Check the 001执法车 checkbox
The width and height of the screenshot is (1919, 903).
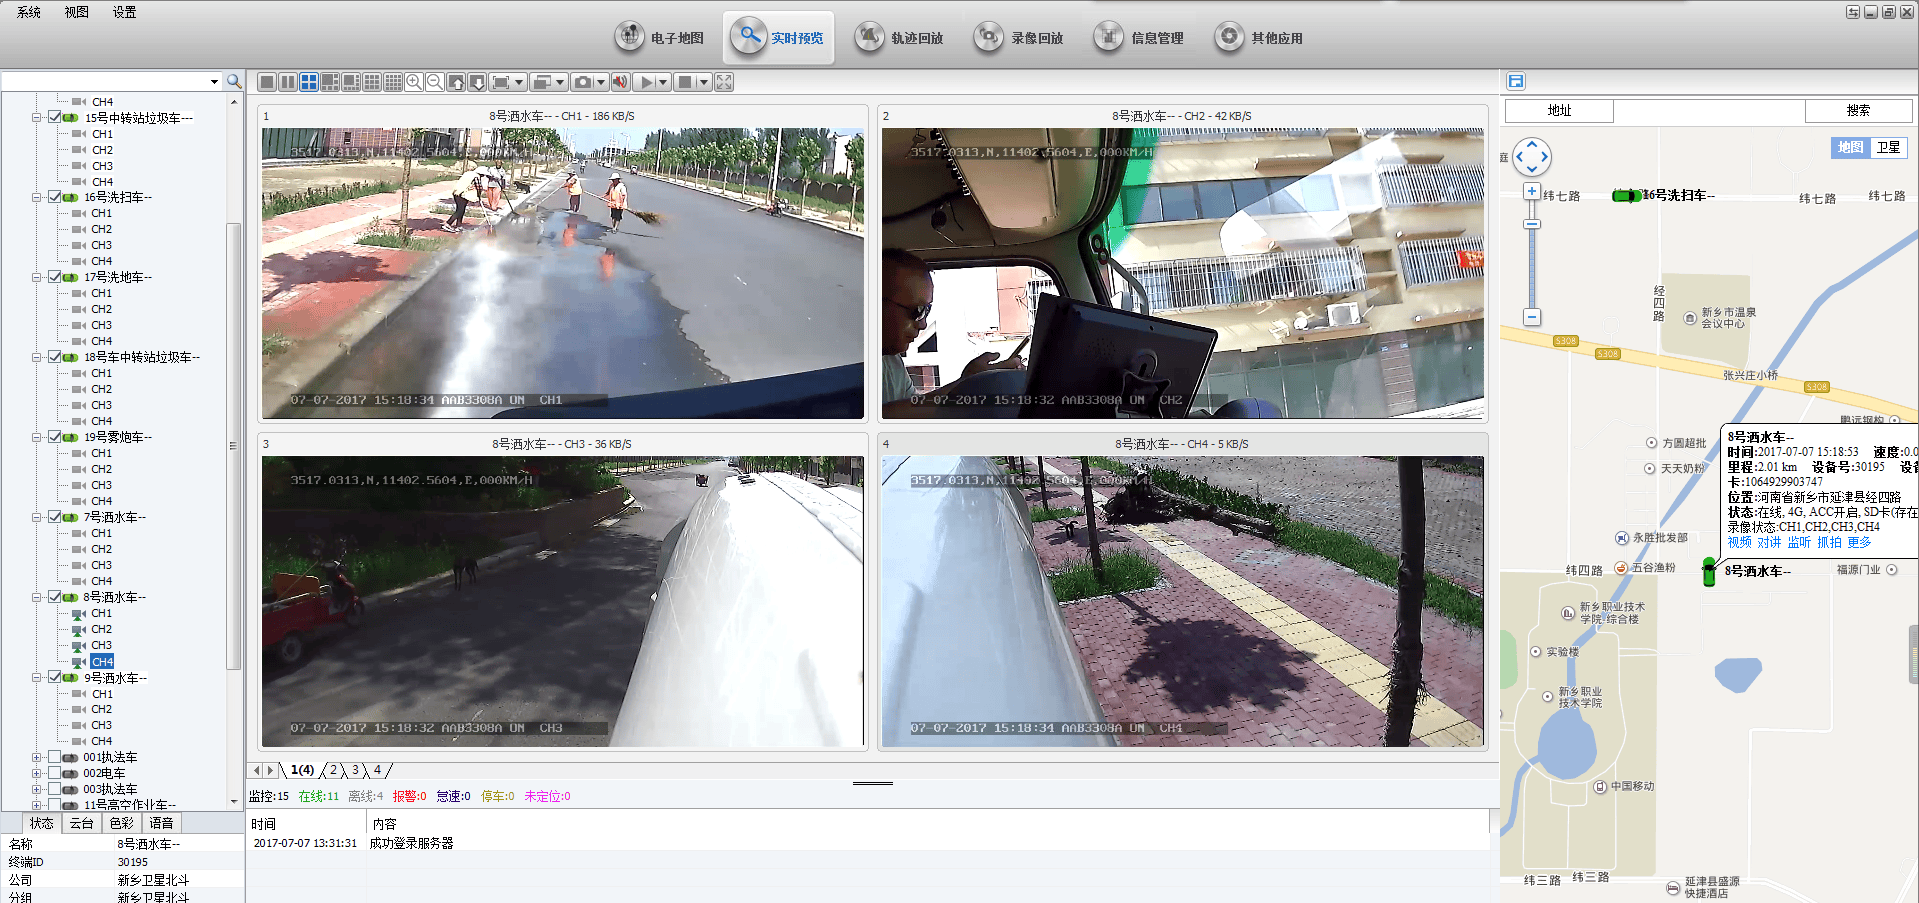point(55,757)
